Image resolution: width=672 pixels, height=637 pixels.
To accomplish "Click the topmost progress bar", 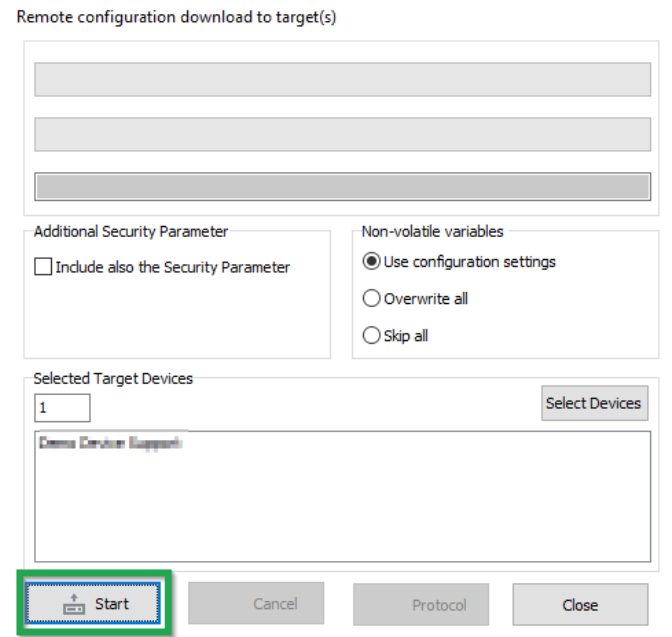I will point(343,79).
